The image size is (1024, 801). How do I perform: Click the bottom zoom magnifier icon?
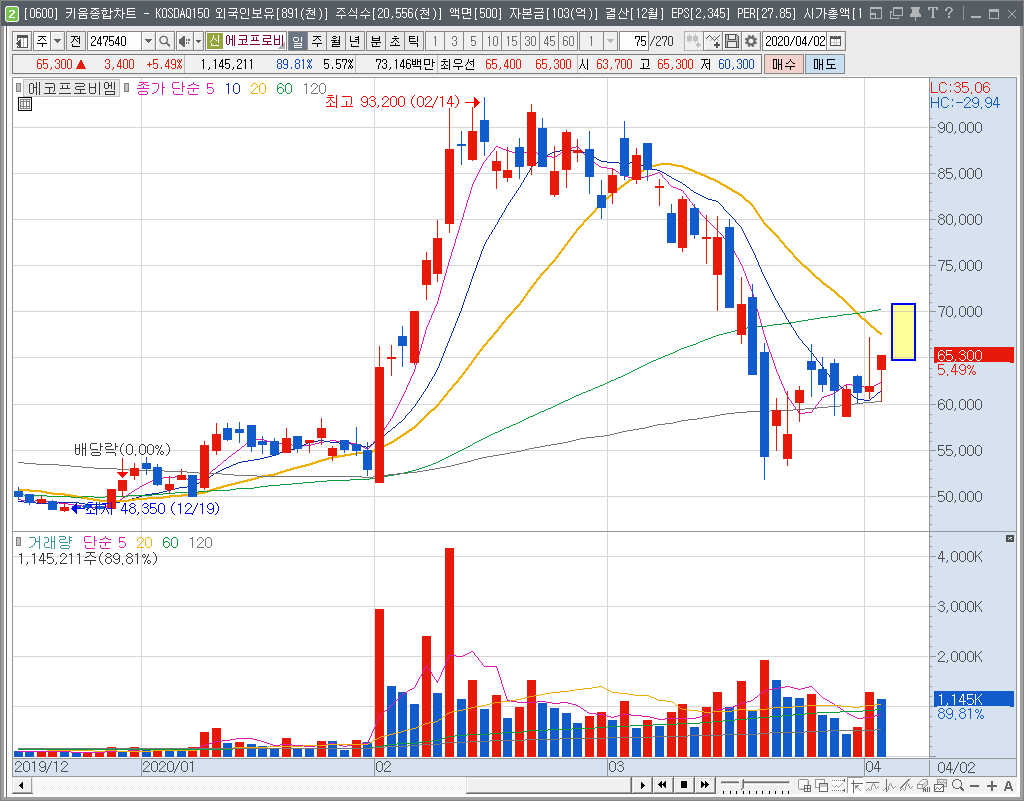click(958, 785)
